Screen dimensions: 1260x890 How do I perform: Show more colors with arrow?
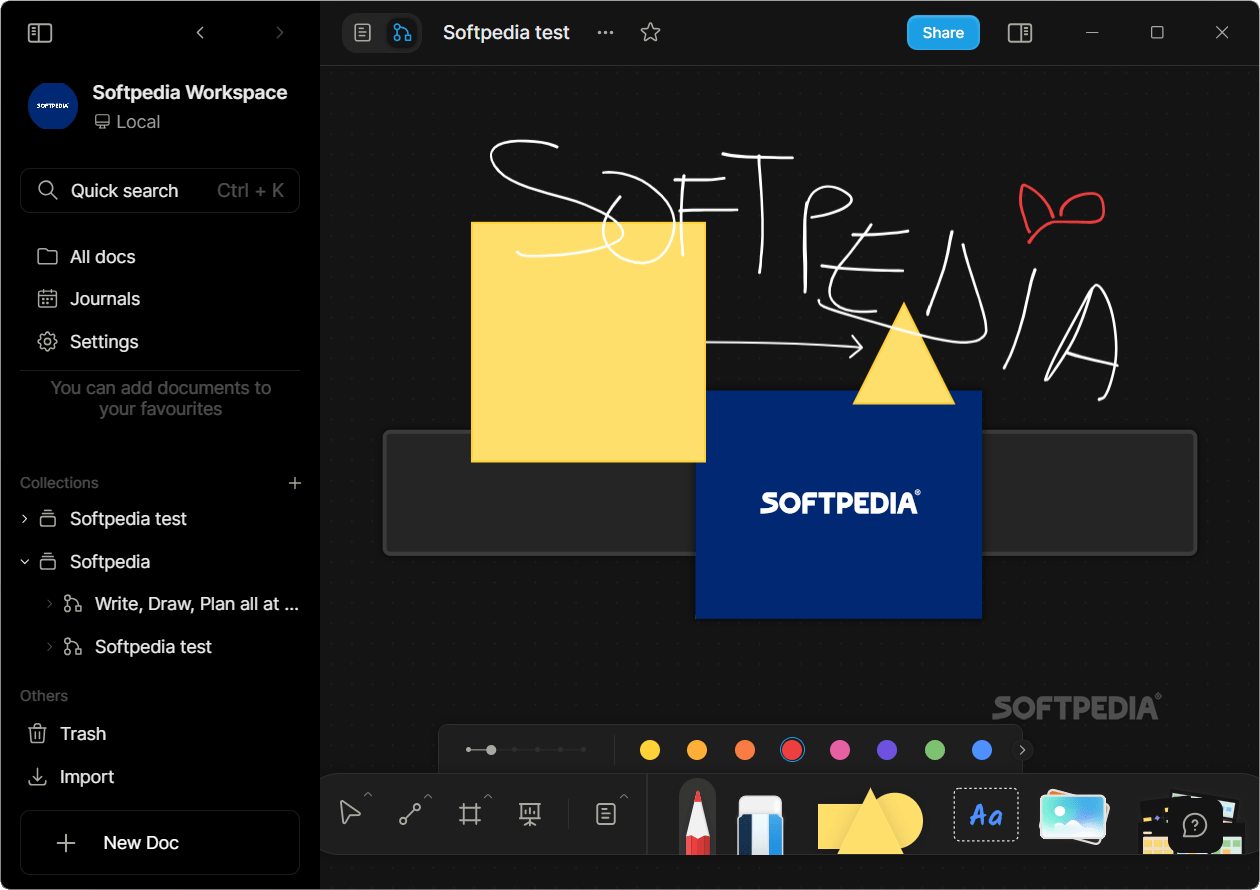1022,750
